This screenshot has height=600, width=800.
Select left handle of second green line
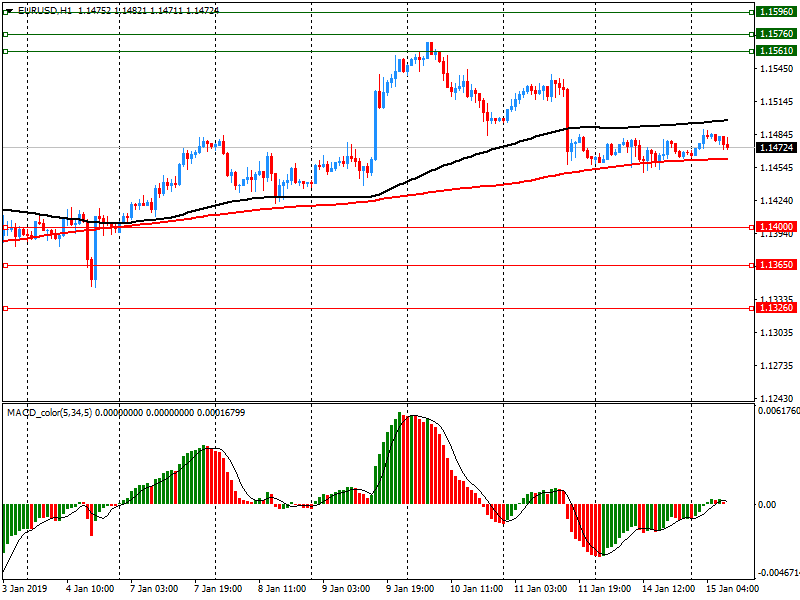6,34
